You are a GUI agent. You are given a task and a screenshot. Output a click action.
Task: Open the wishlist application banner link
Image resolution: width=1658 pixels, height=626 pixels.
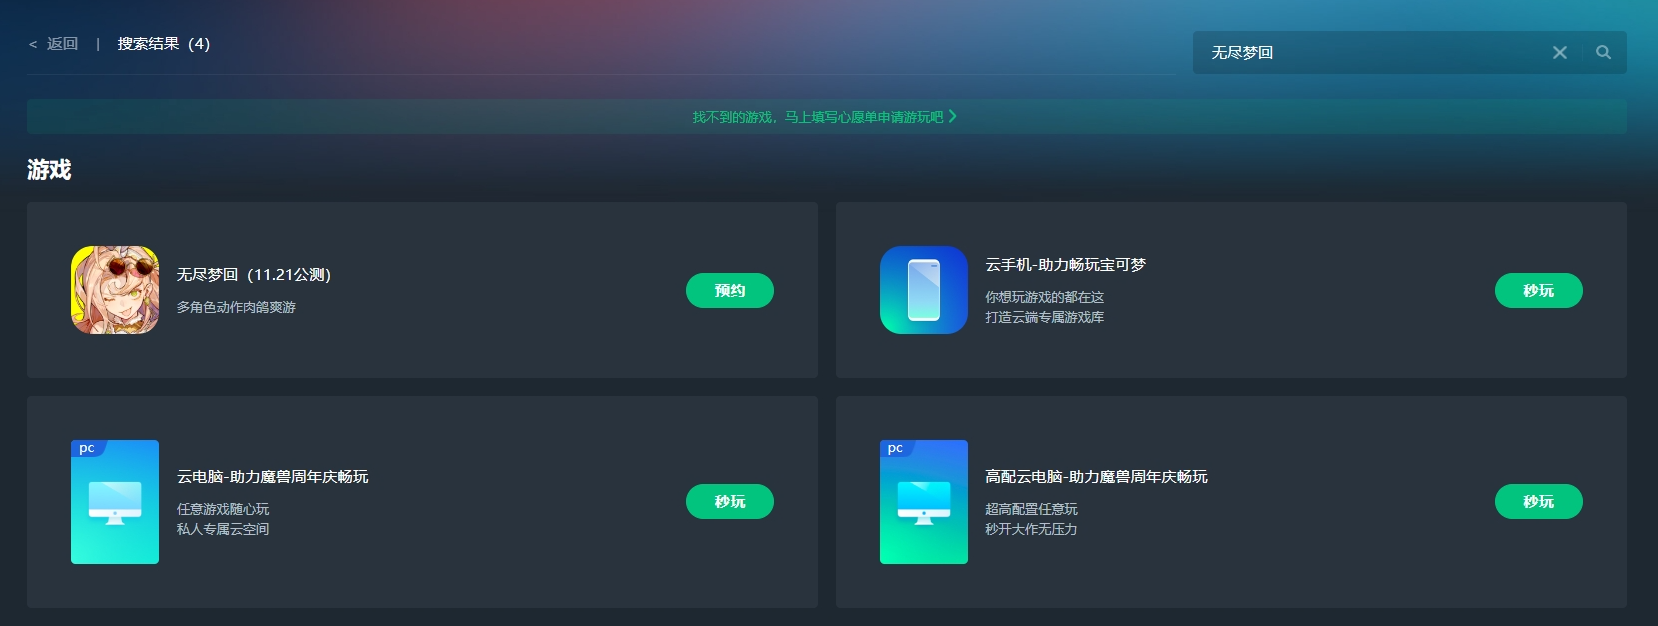[817, 117]
